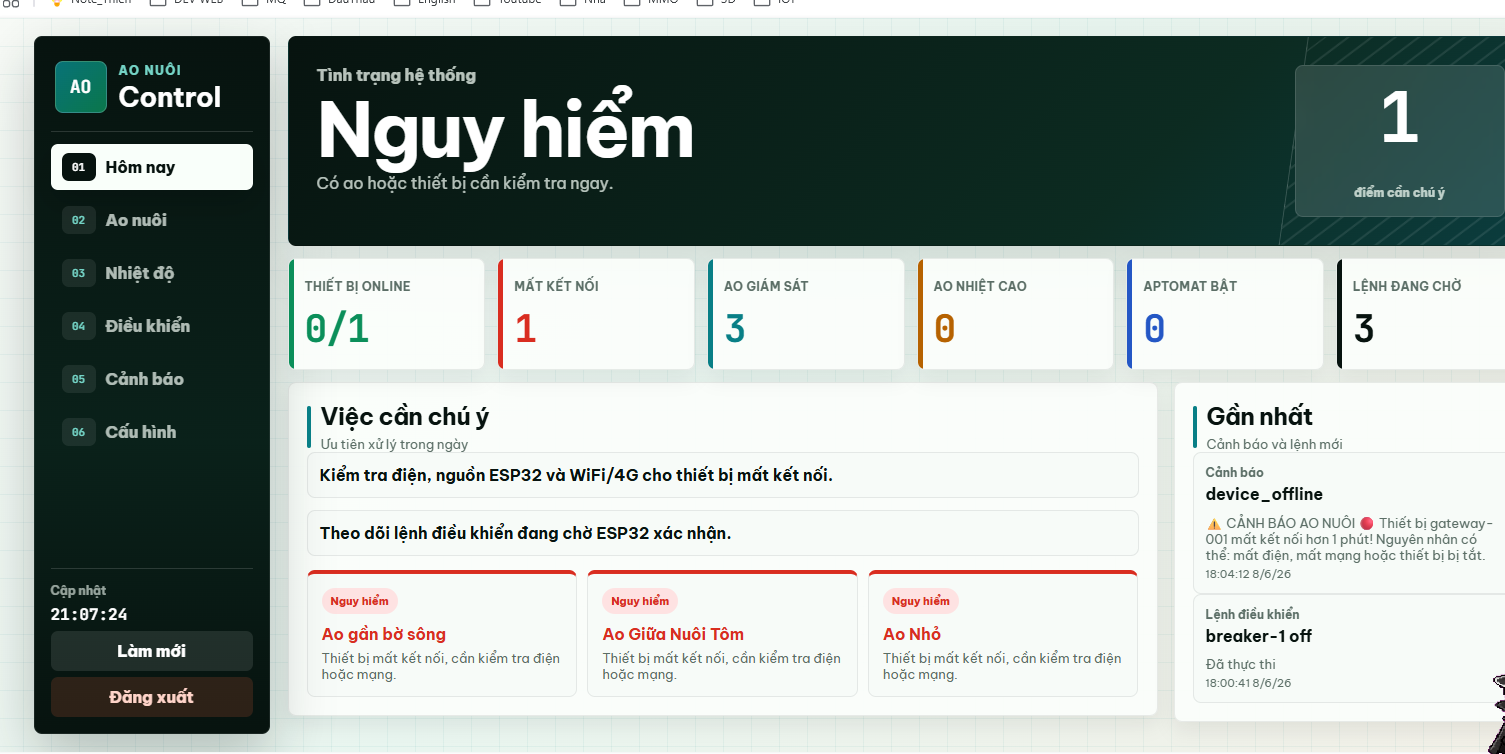Click the Làm mới refresh button

pos(152,651)
